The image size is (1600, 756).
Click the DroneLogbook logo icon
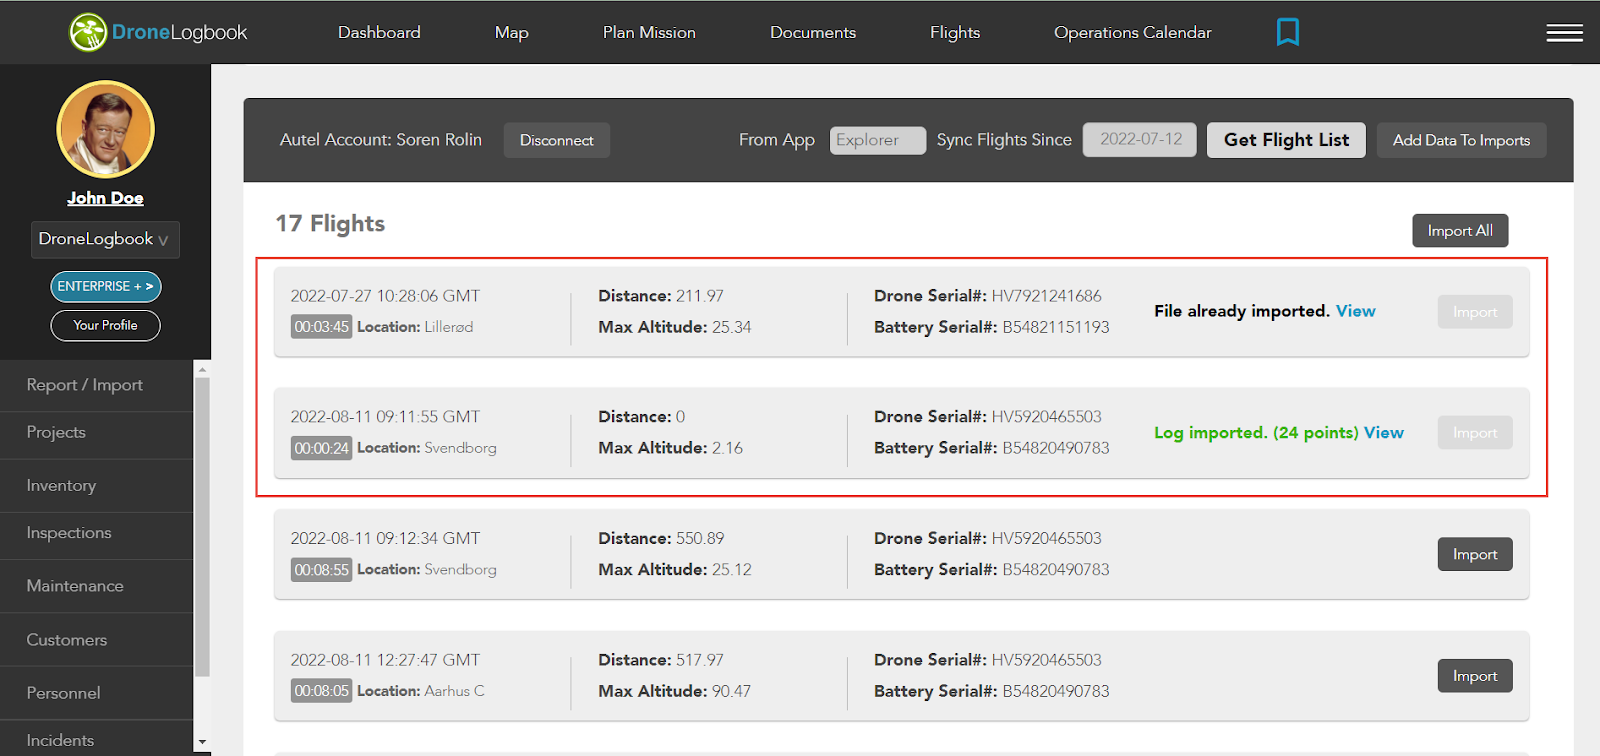pos(88,32)
